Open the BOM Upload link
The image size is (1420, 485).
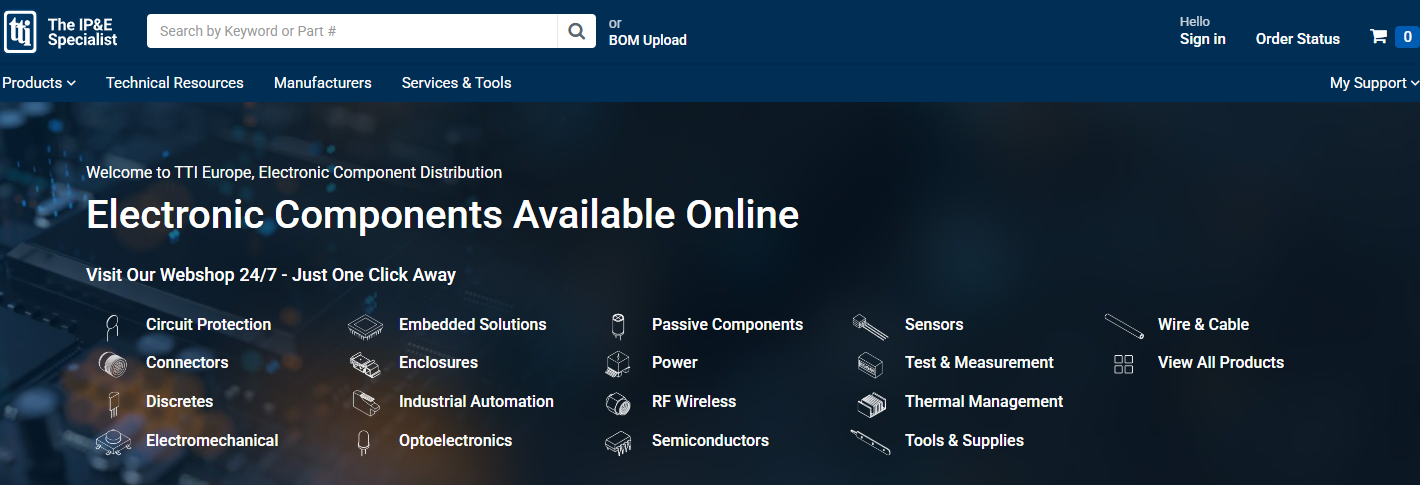[x=648, y=40]
